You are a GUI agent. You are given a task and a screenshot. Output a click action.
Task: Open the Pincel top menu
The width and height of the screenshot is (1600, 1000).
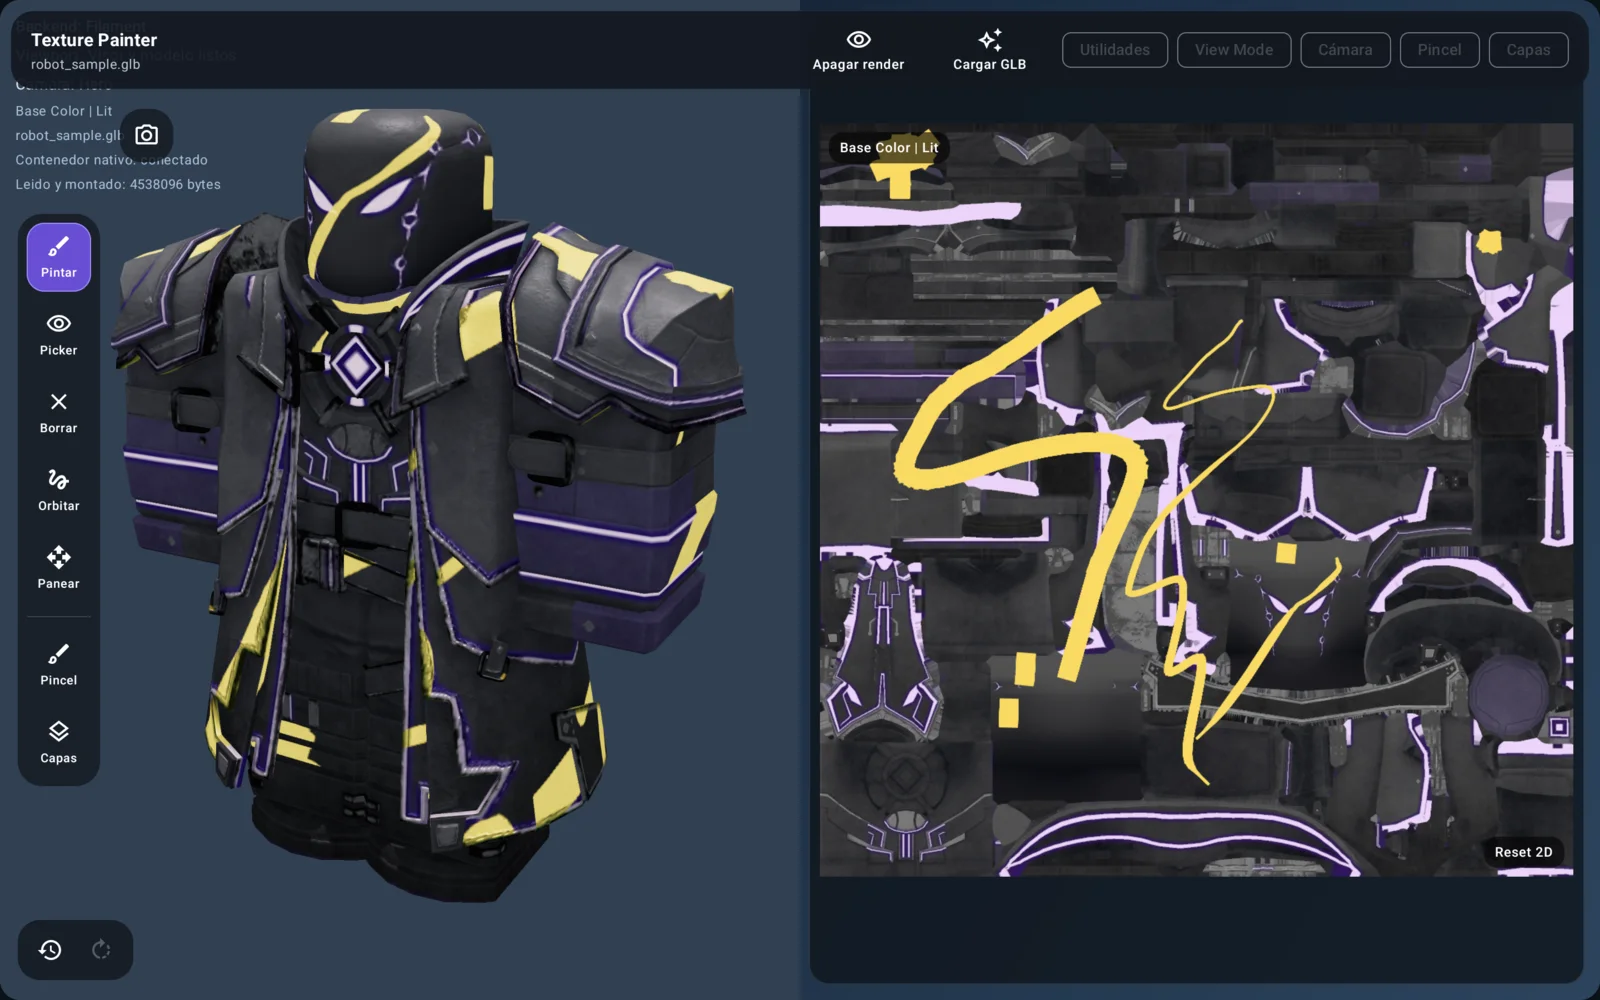(1439, 50)
